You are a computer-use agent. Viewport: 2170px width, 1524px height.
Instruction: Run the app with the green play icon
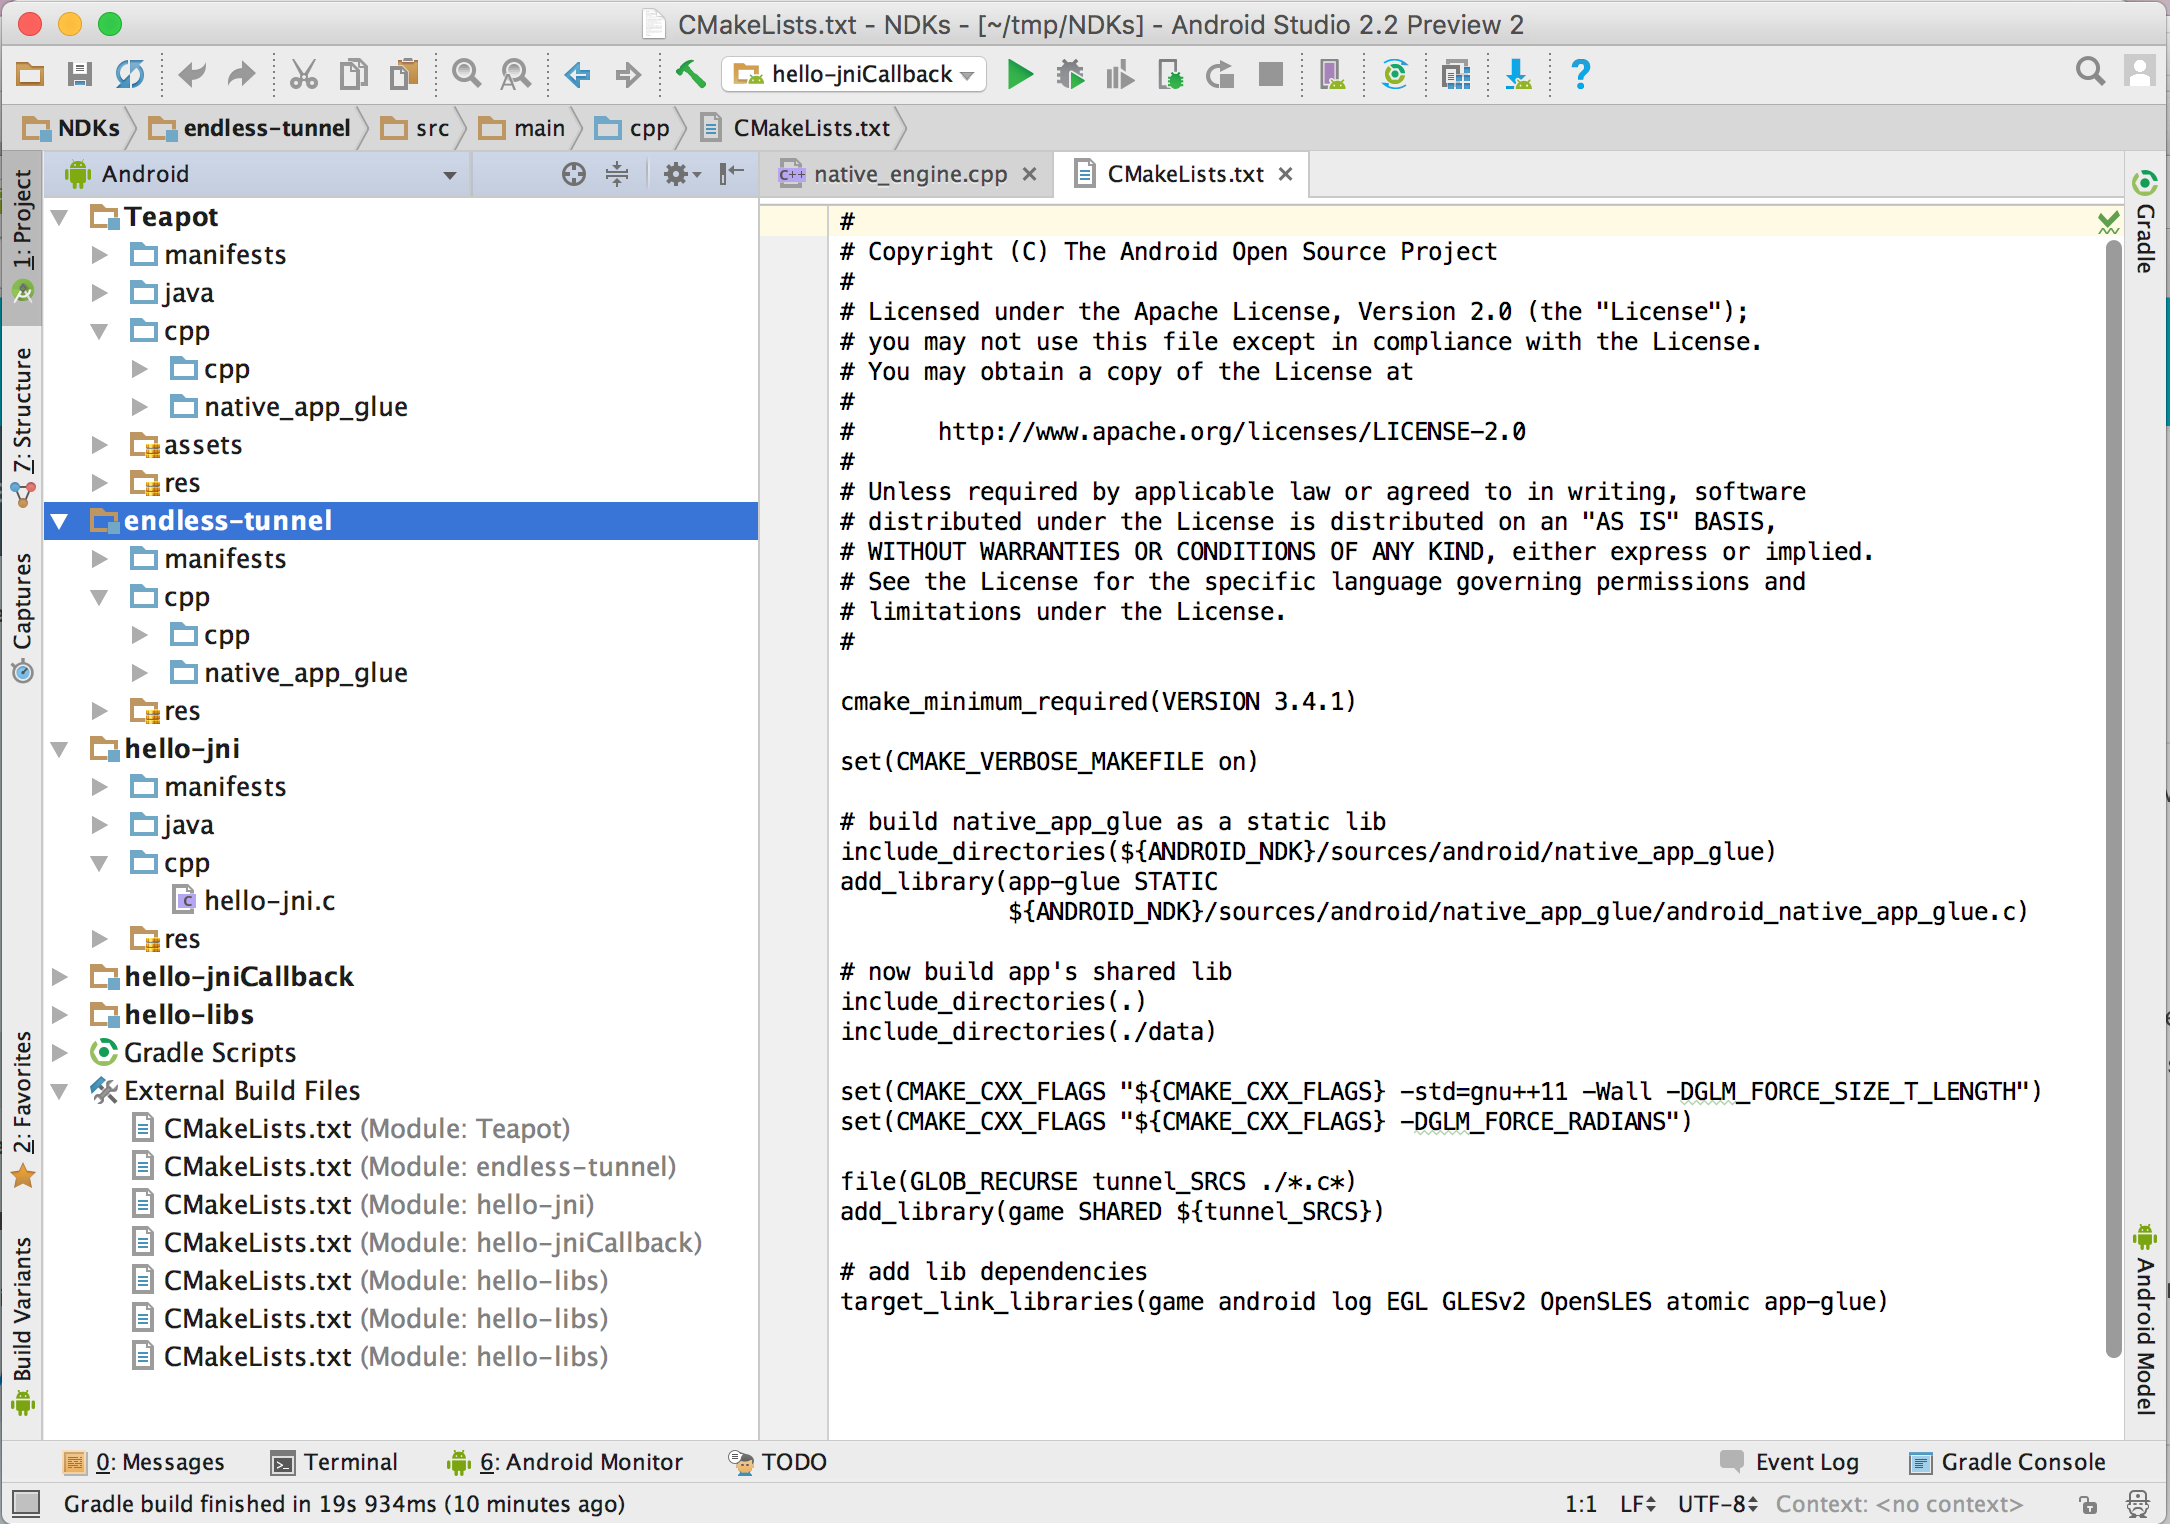(x=1020, y=74)
